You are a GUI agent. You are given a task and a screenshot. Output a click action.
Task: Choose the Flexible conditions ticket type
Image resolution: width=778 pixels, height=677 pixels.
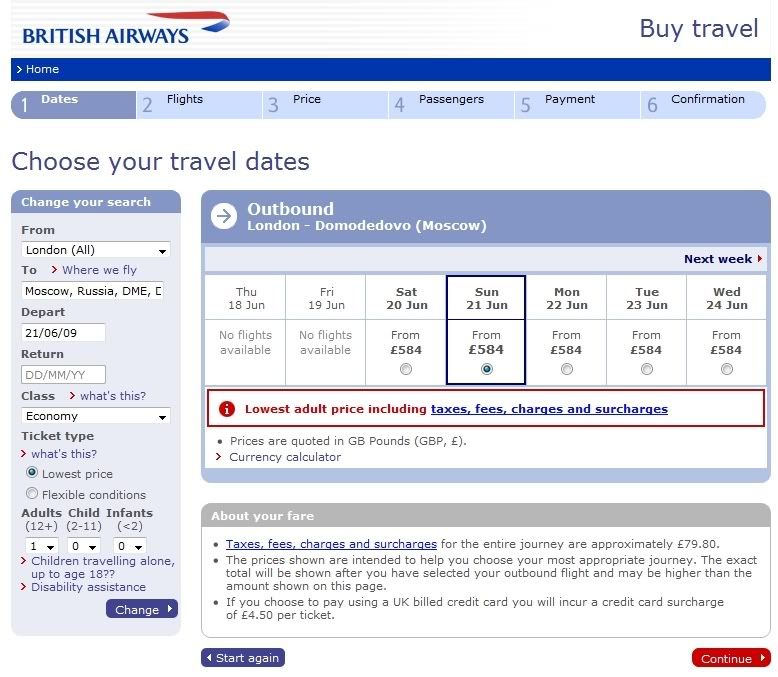coord(32,494)
